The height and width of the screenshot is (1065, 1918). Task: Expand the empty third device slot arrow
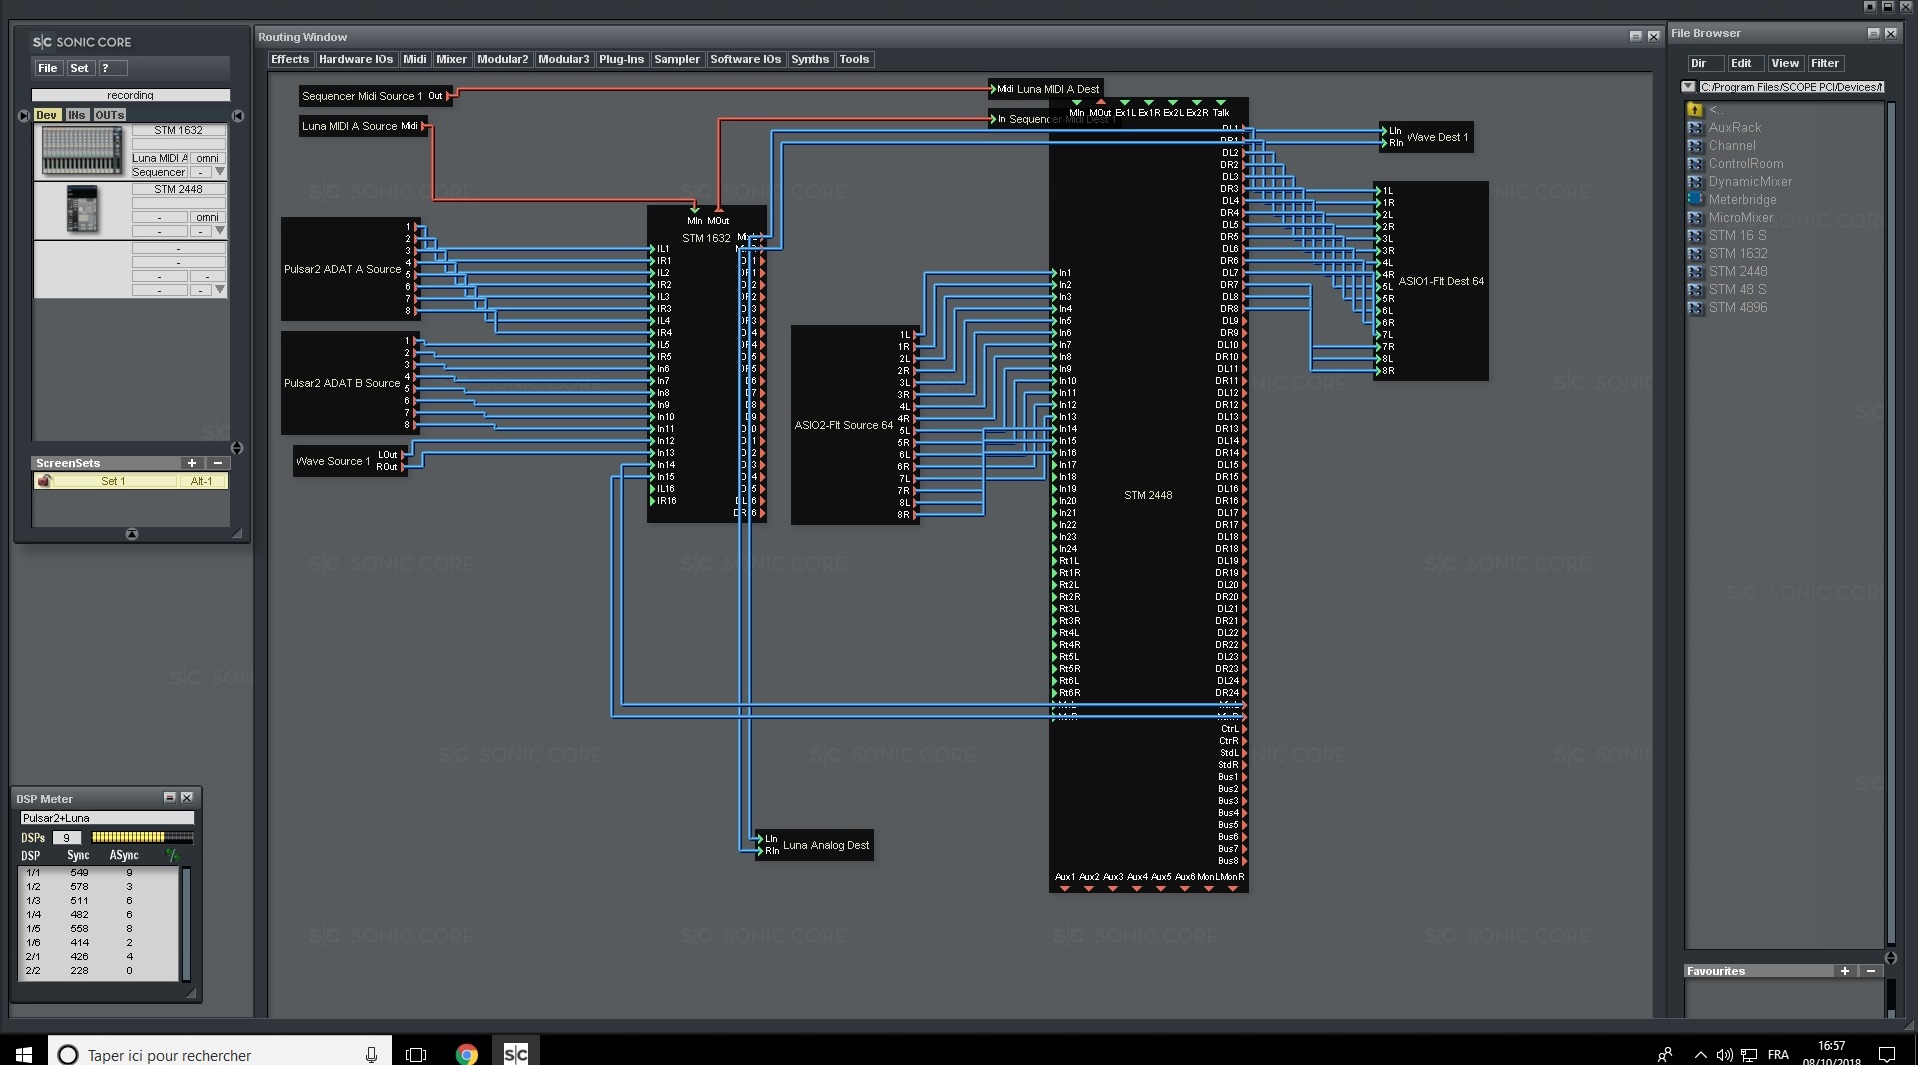coord(220,290)
